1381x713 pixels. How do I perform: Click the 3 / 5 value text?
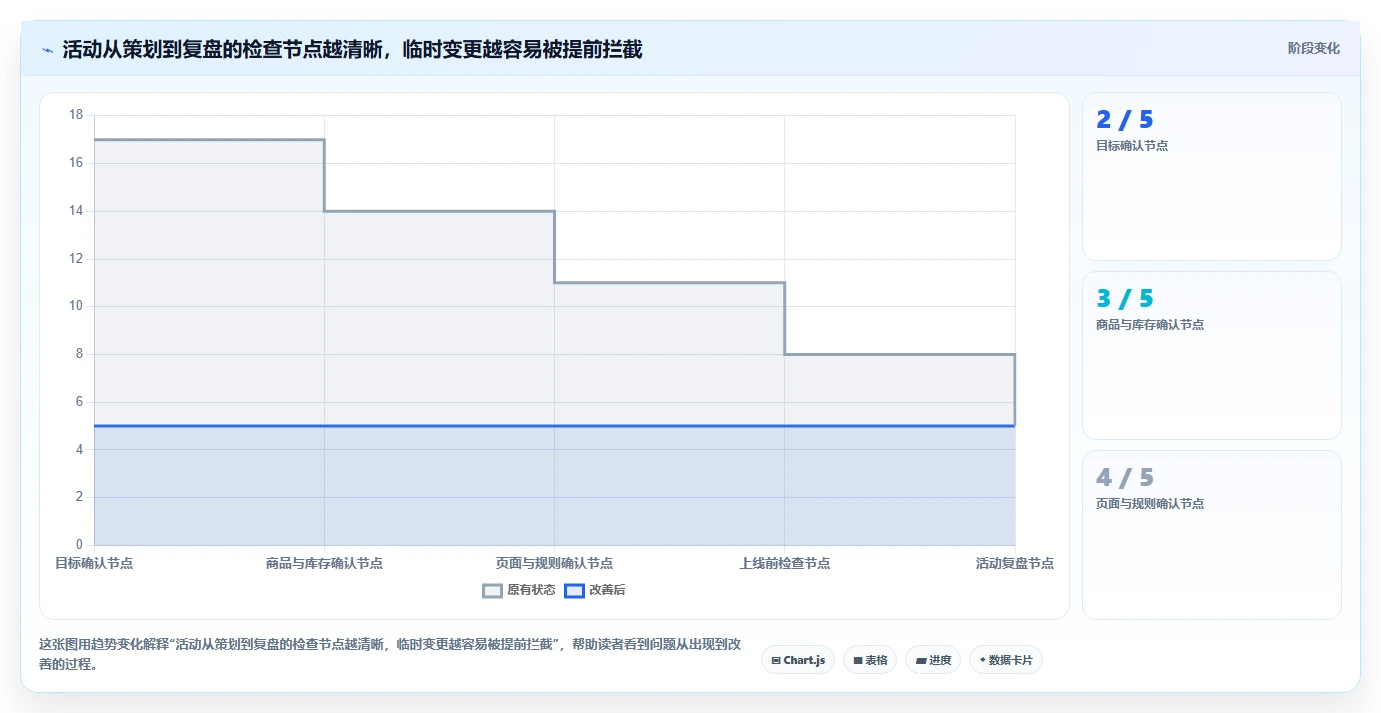click(x=1125, y=299)
